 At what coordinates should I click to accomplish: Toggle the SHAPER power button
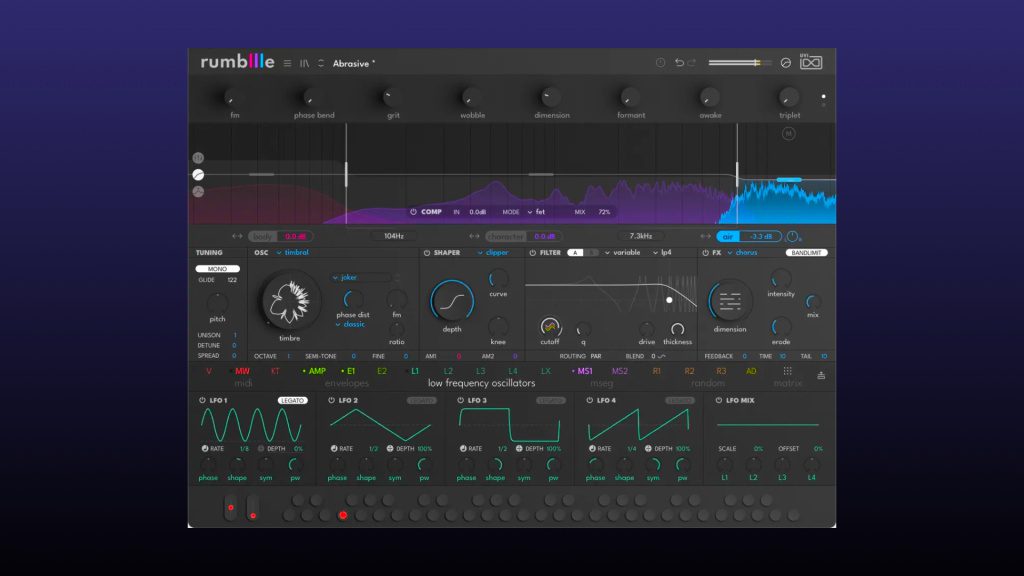(426, 253)
